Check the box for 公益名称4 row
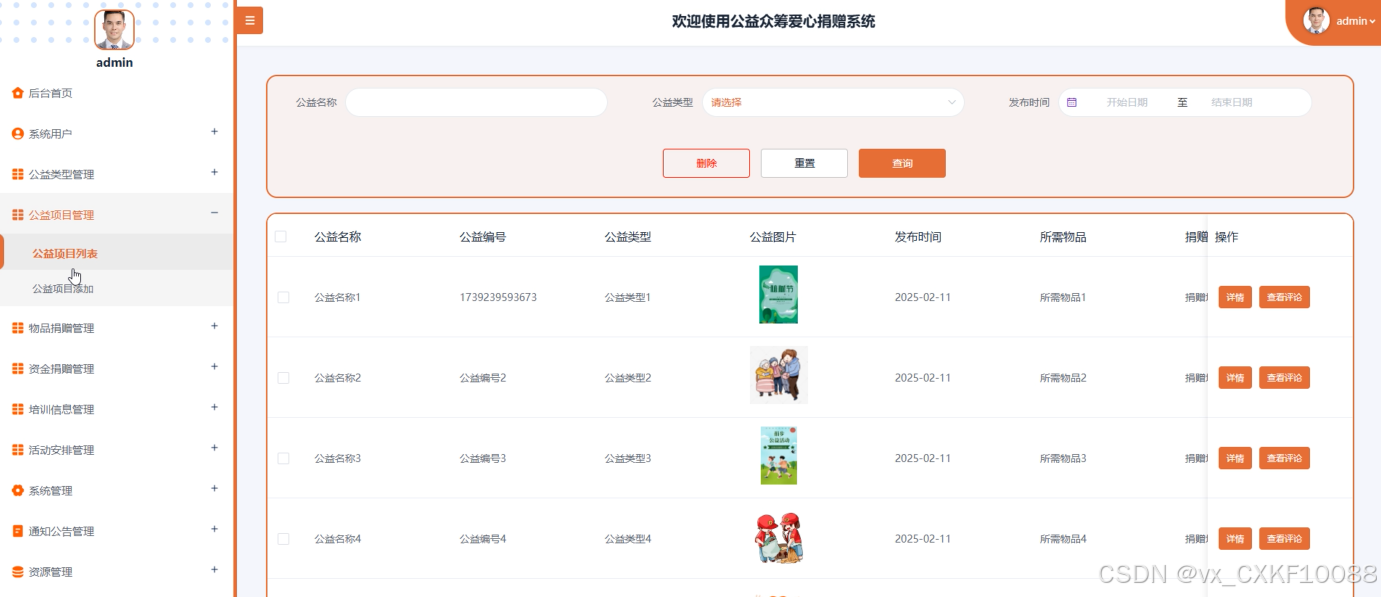This screenshot has height=597, width=1381. pyautogui.click(x=283, y=539)
